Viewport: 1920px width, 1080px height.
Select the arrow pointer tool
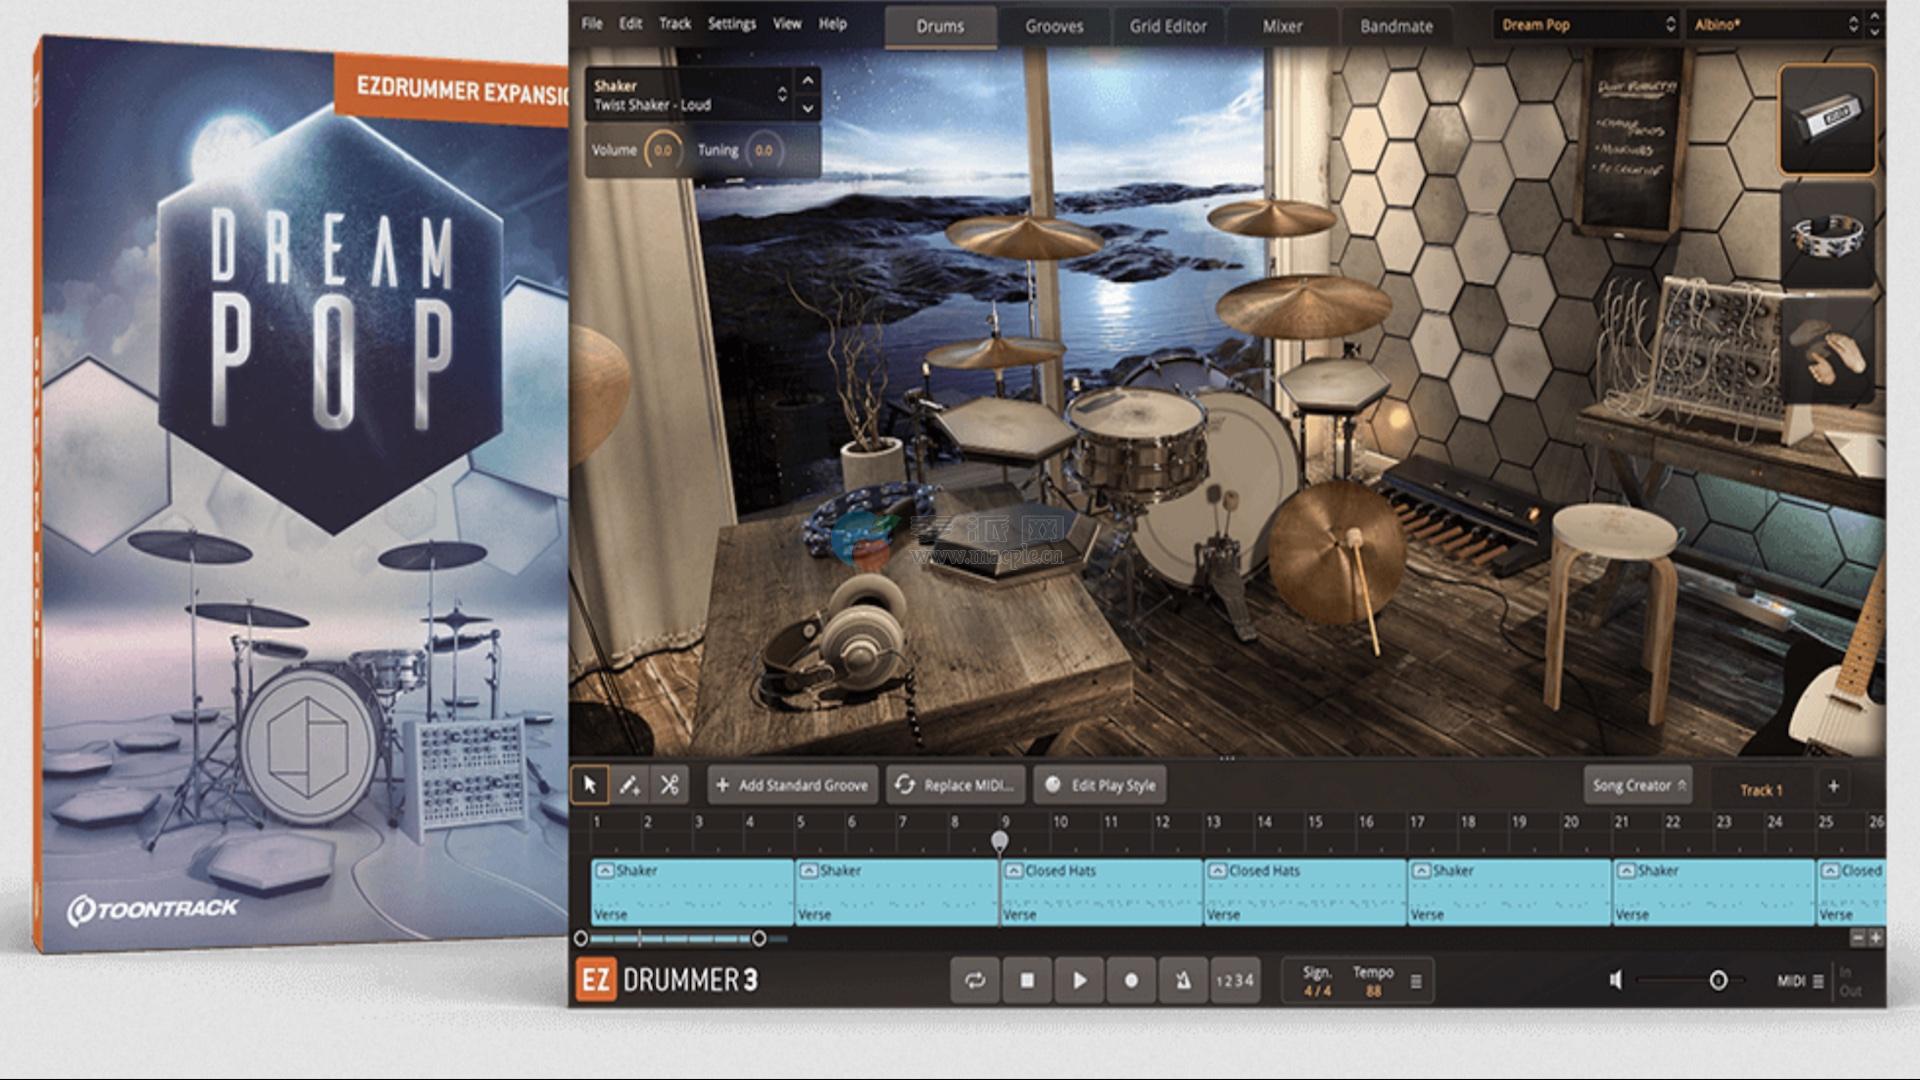pyautogui.click(x=590, y=785)
